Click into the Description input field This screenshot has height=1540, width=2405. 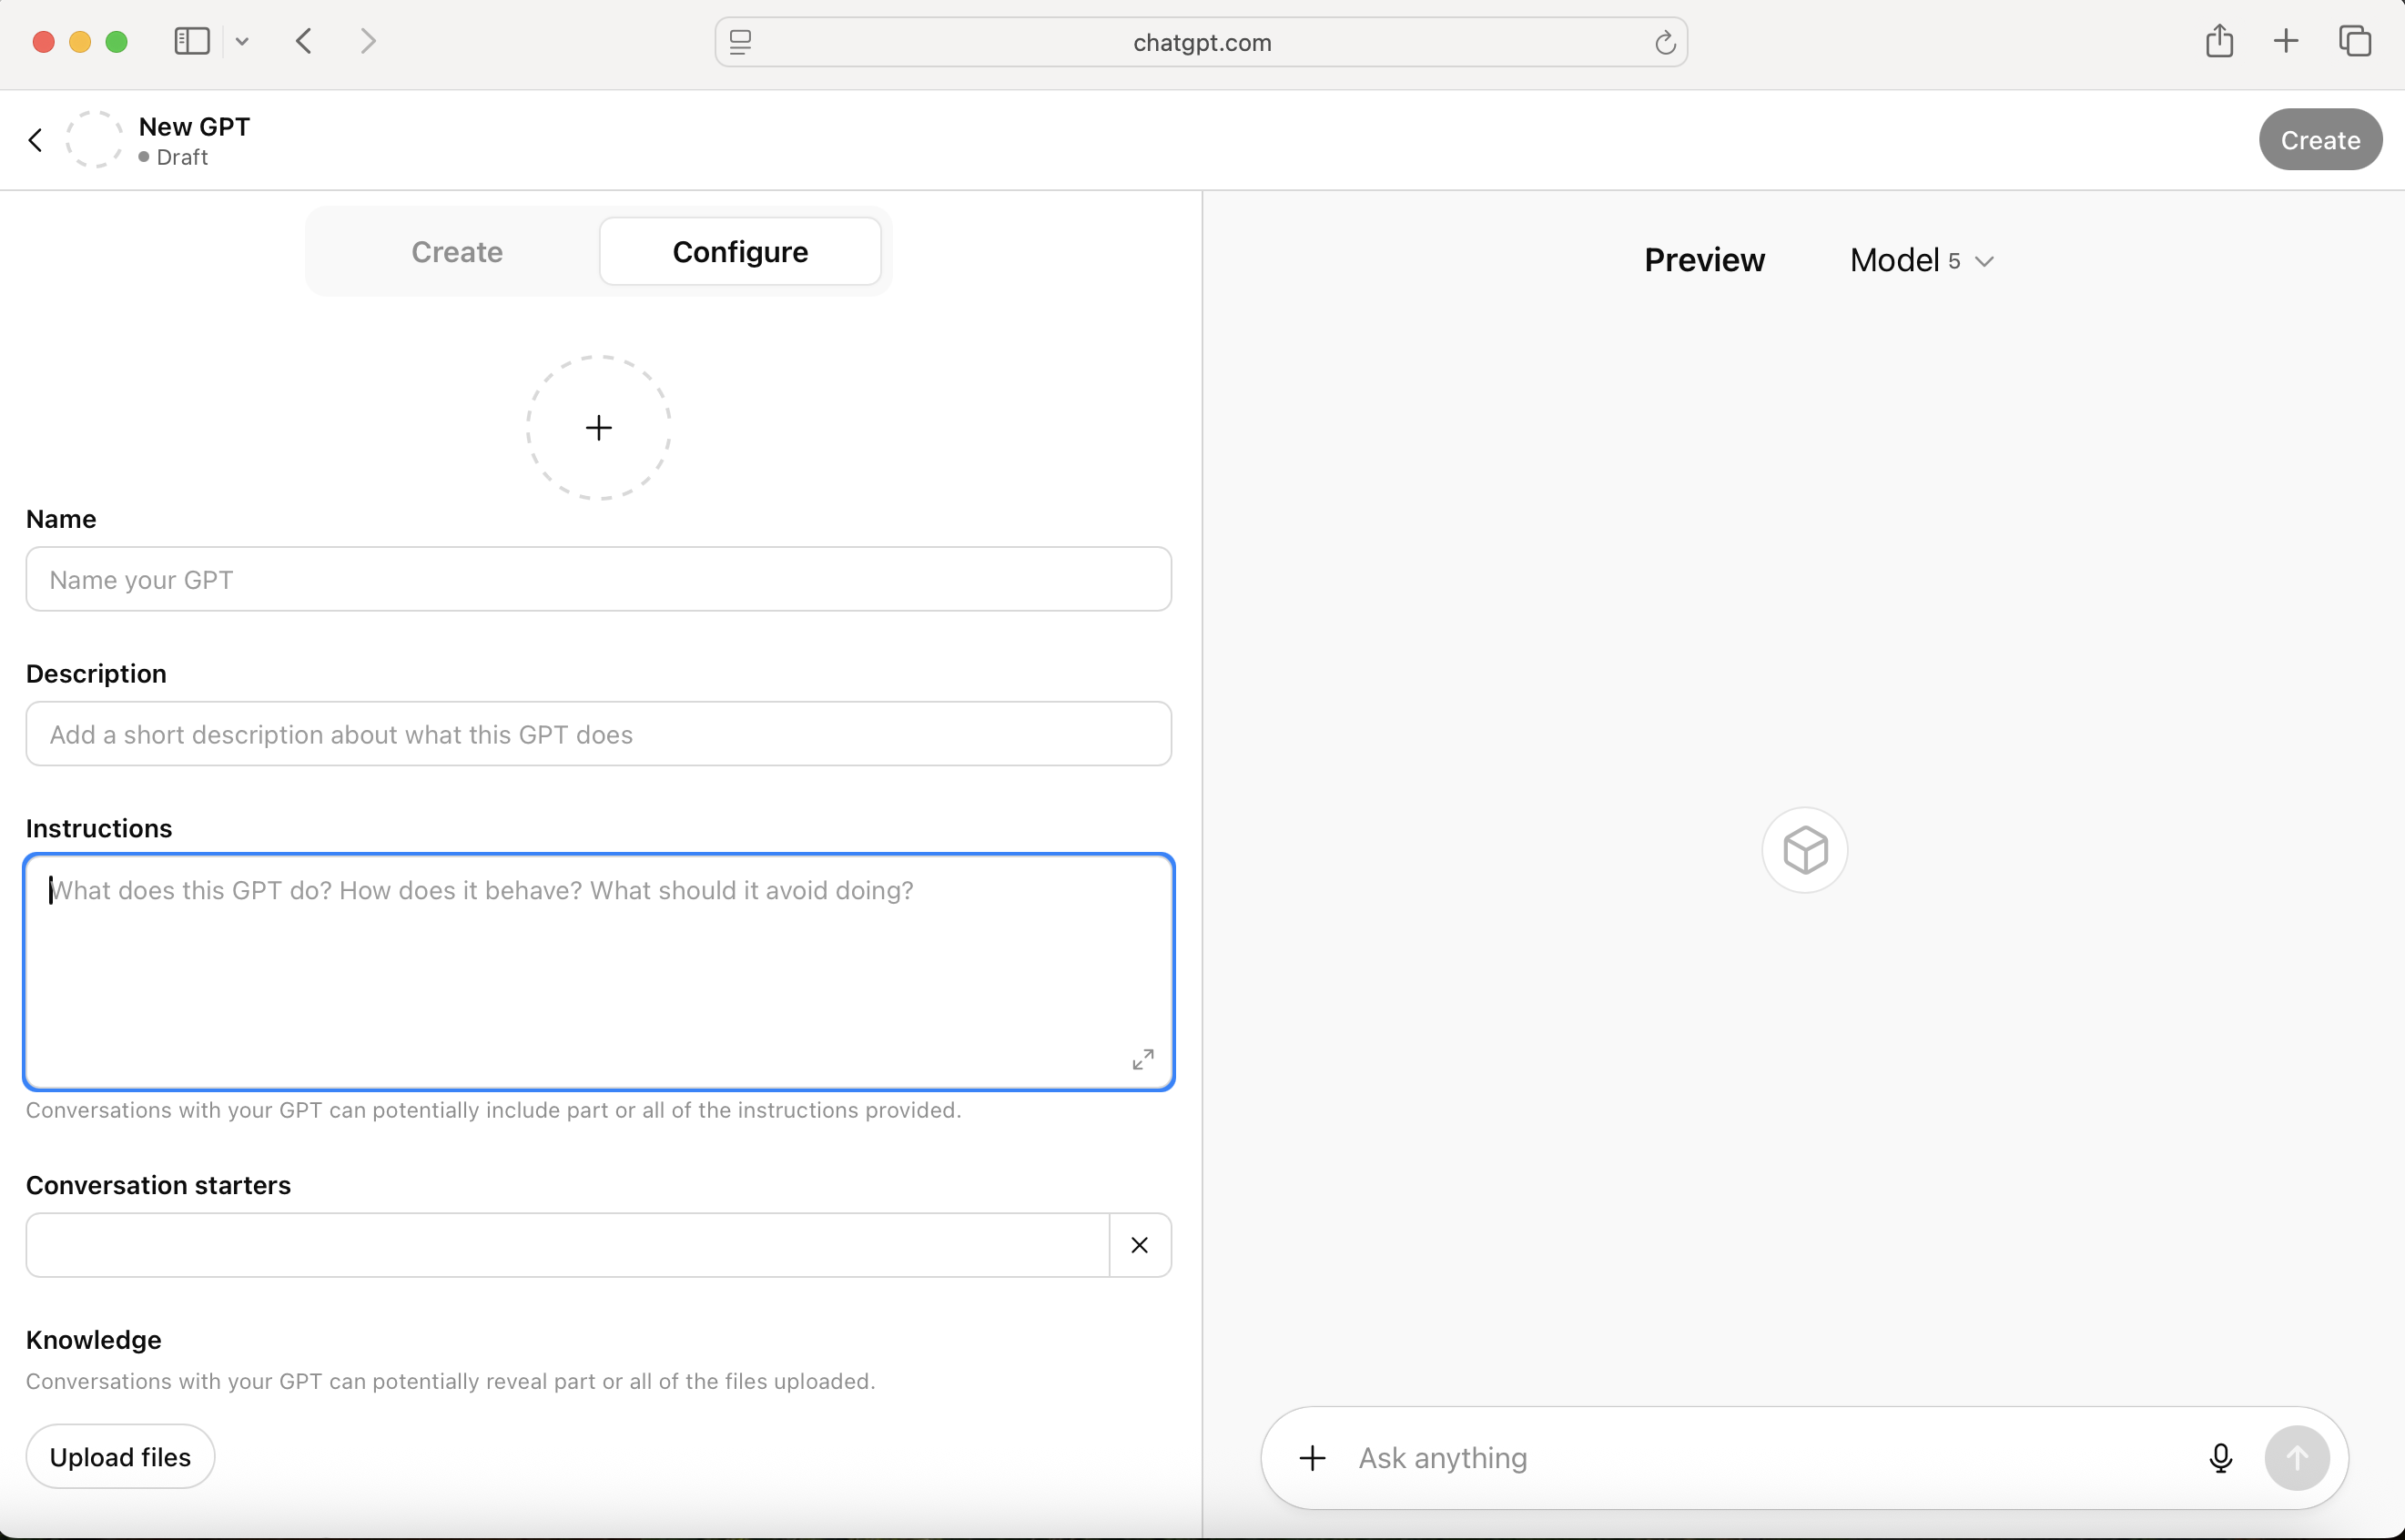[598, 734]
